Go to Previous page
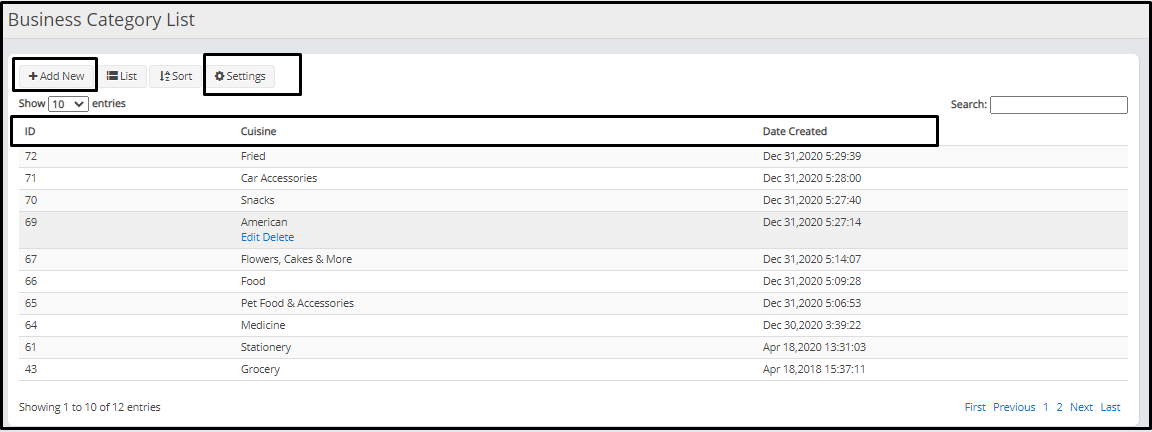Screen dimensions: 1152x432 tap(1014, 407)
